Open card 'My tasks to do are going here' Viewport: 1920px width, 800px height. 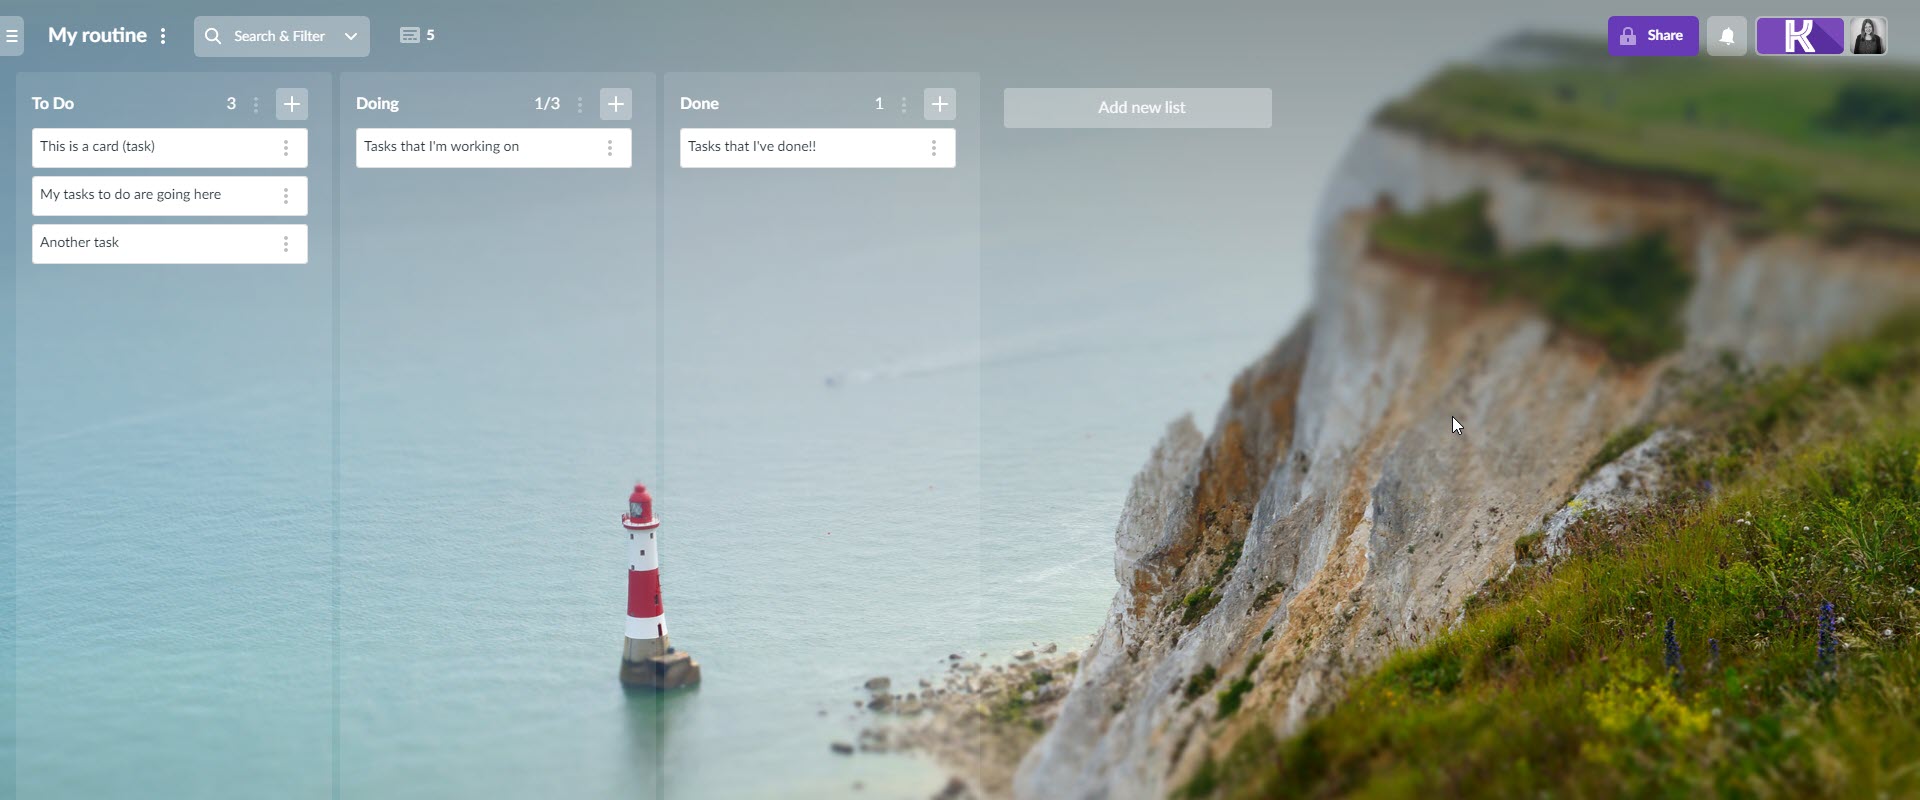click(170, 196)
